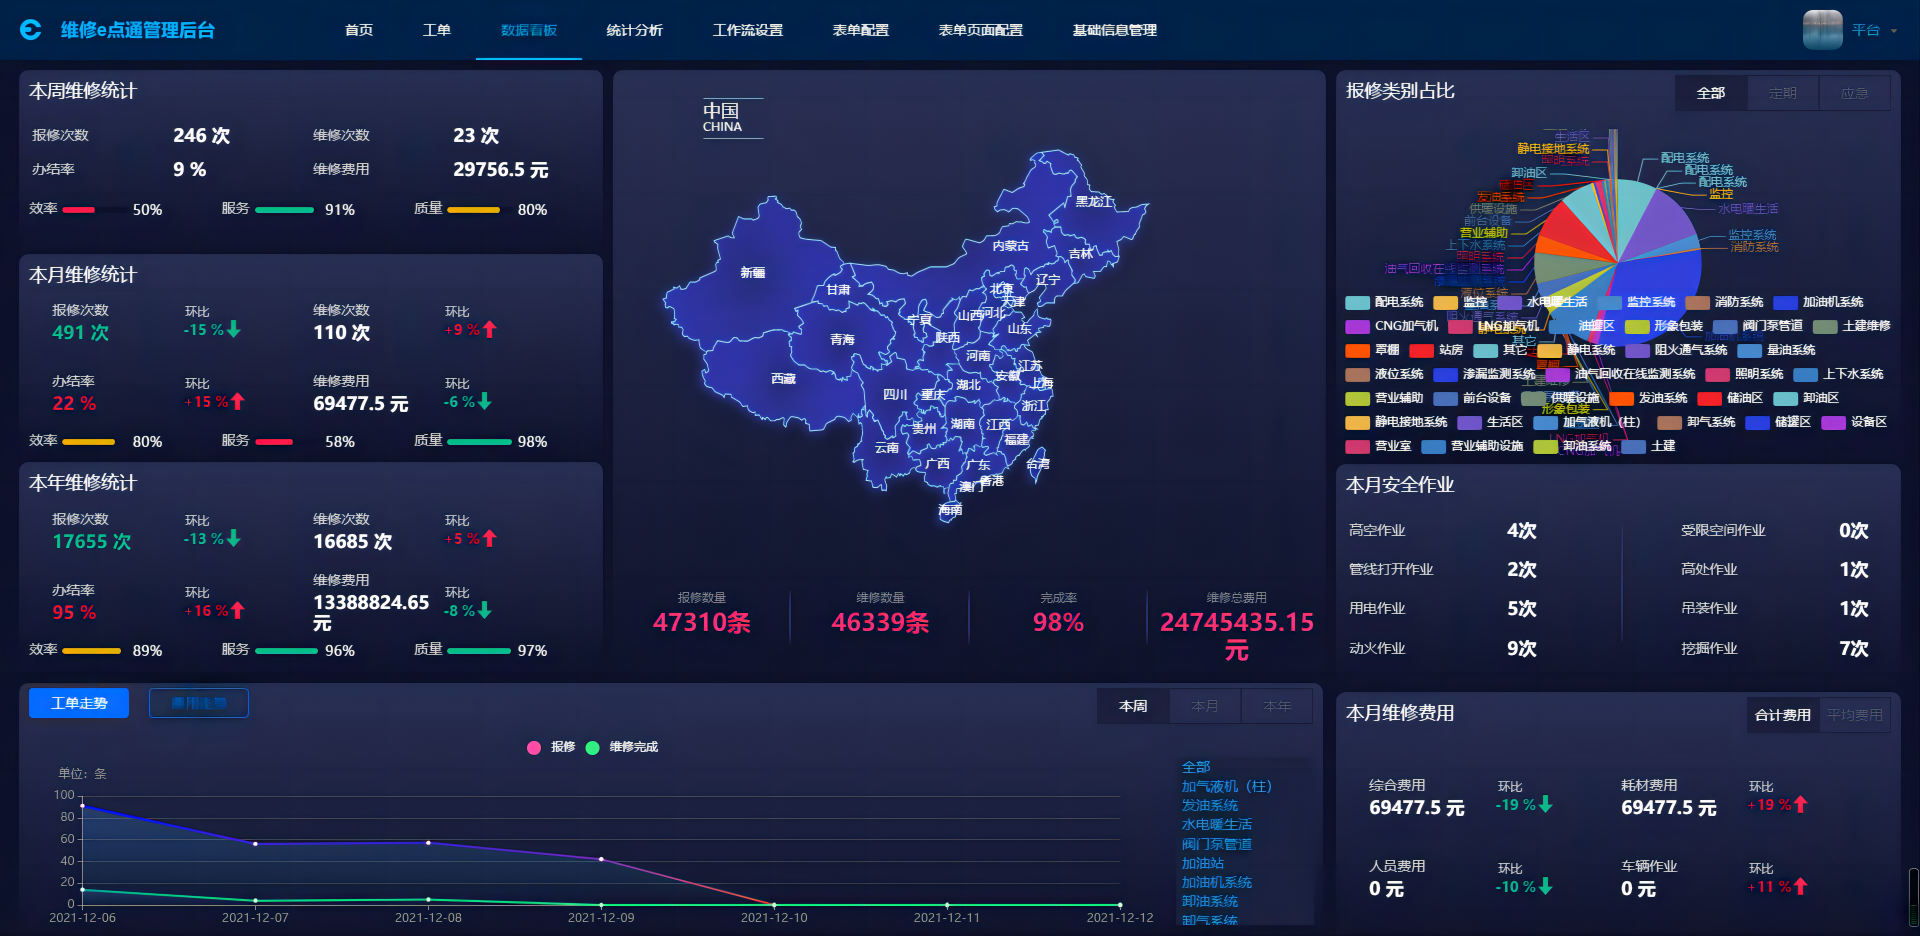
Task: Click the 加油机系统 legend marker
Action: tap(1785, 302)
